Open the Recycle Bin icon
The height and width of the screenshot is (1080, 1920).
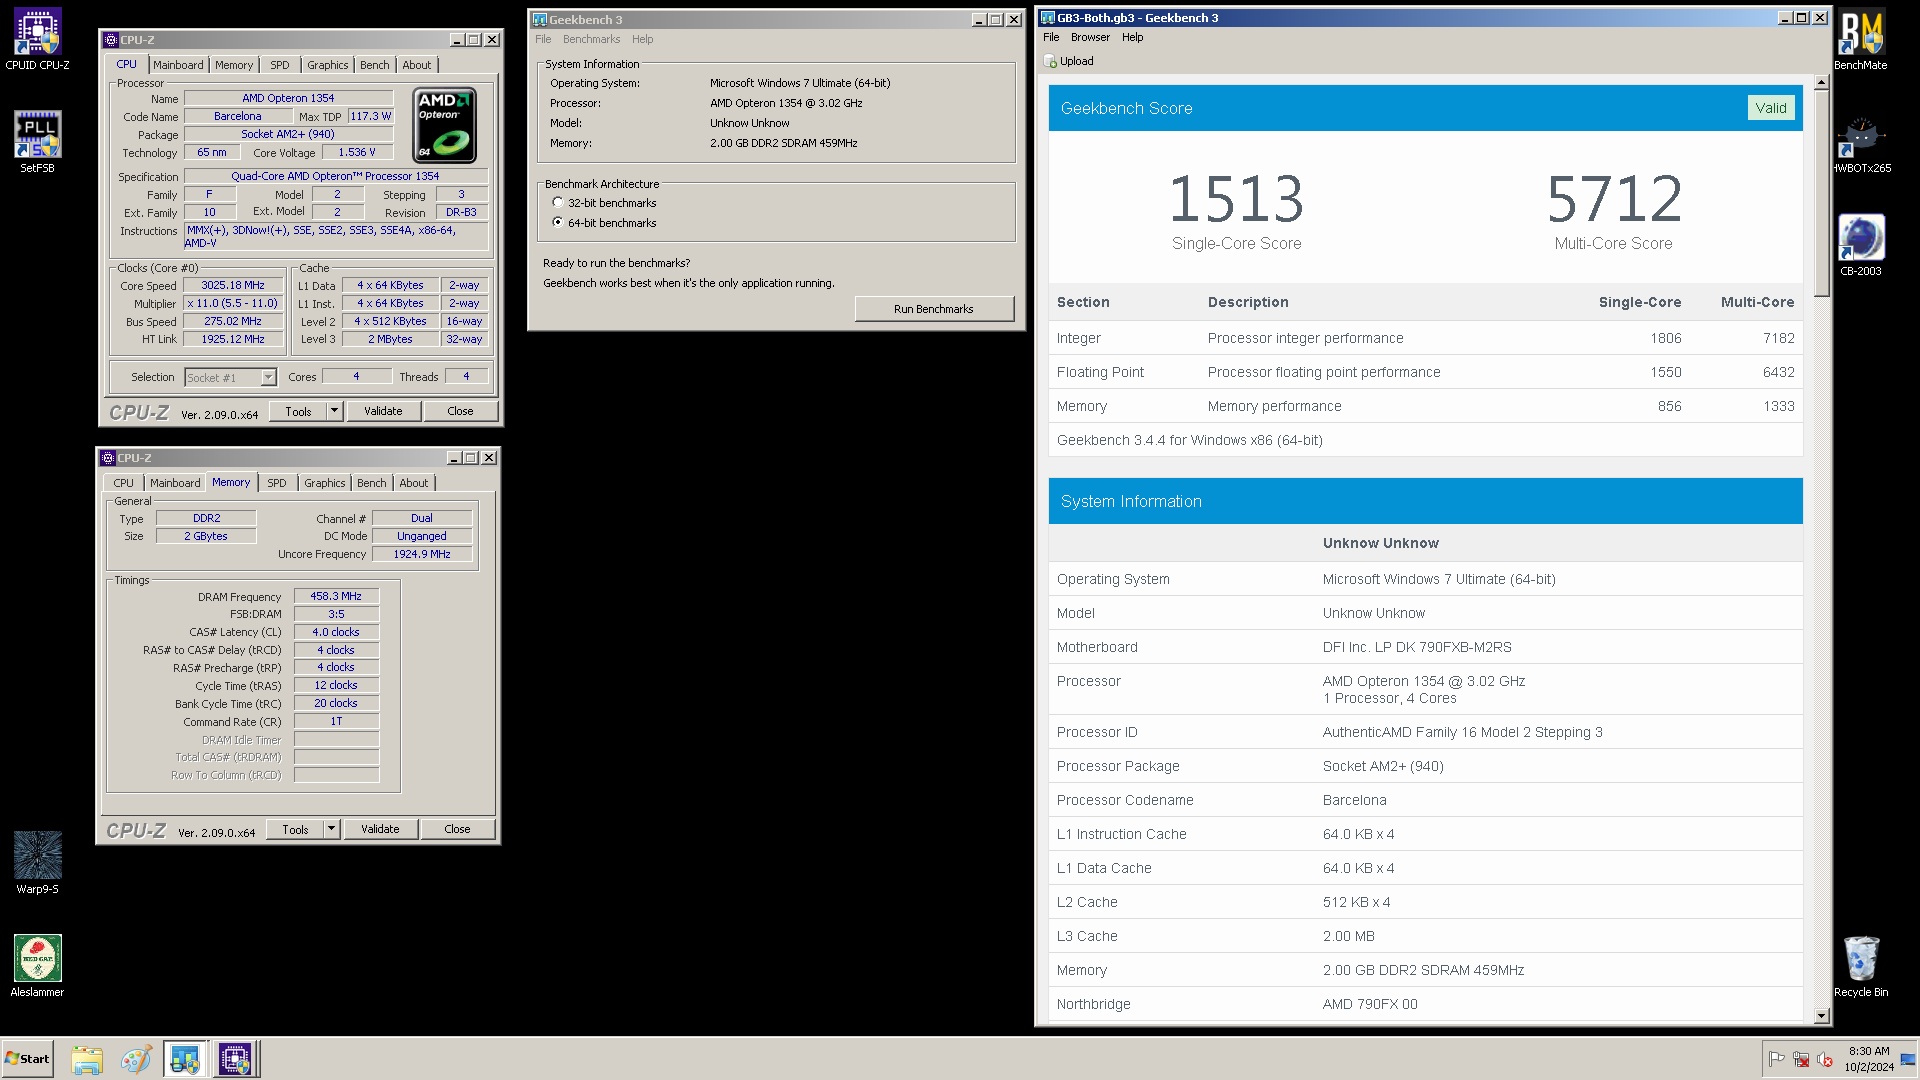(x=1860, y=966)
